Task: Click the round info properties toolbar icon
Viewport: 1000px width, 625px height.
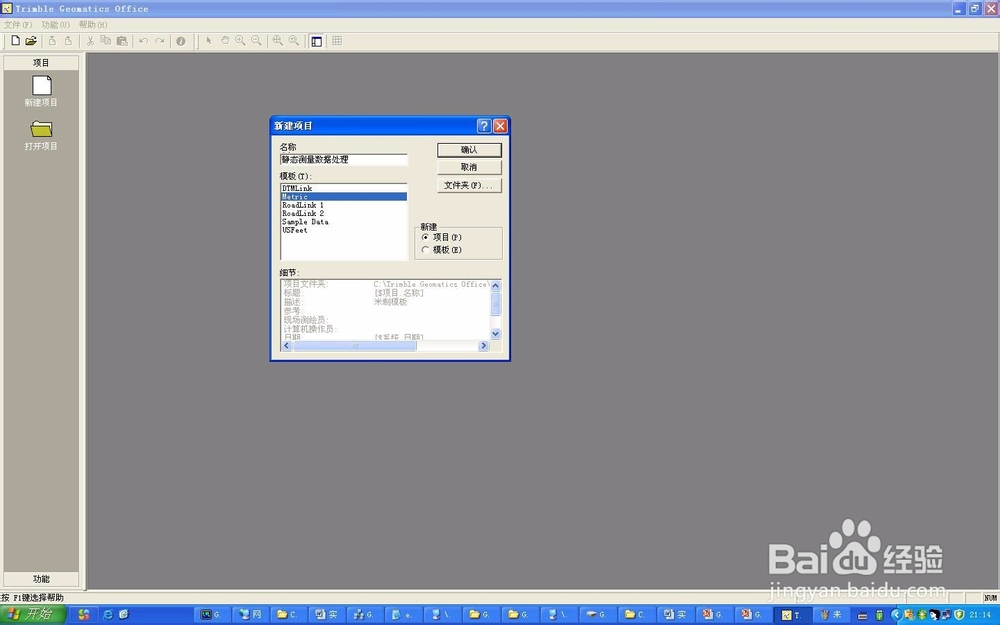Action: click(181, 41)
